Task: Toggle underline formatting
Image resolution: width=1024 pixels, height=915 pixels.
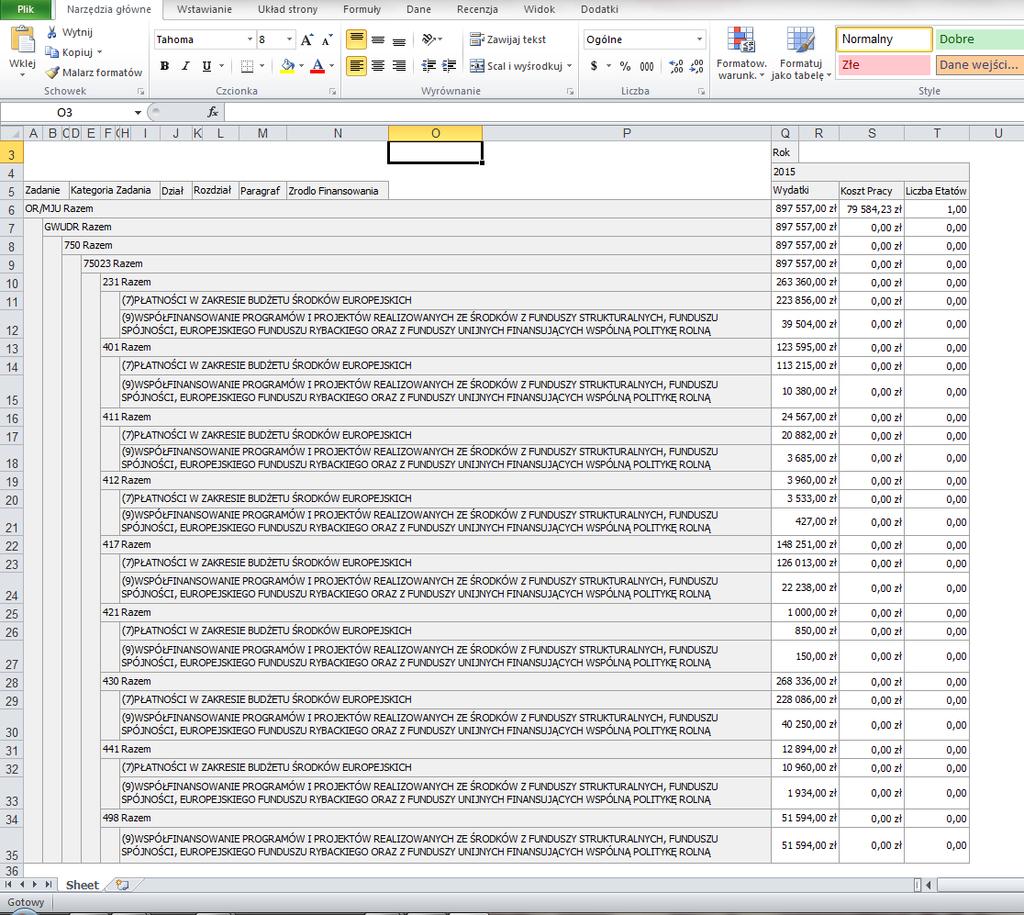Action: [207, 66]
